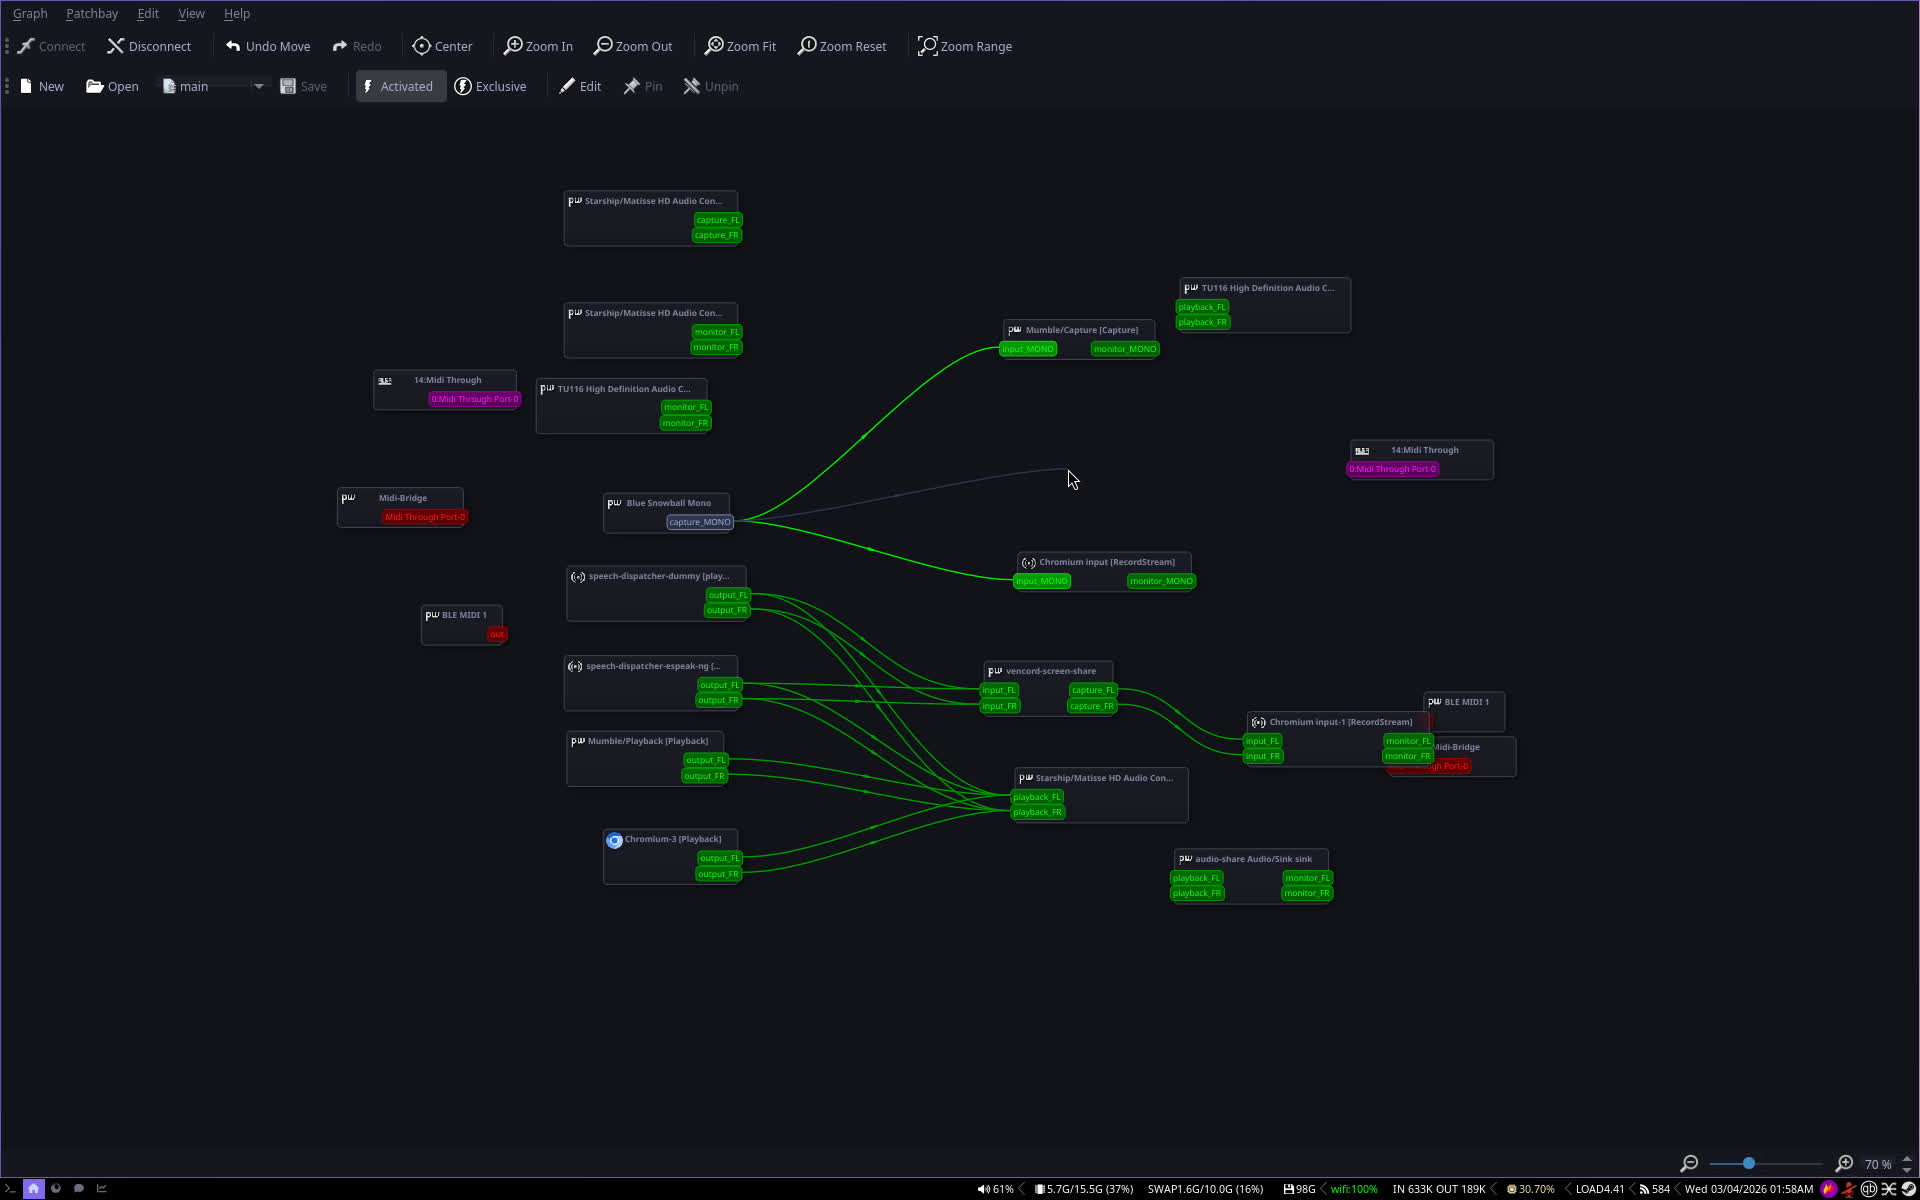Select audio-share Audio/Sink sink monitor_FR port
Viewport: 1920px width, 1200px height.
[x=1308, y=893]
